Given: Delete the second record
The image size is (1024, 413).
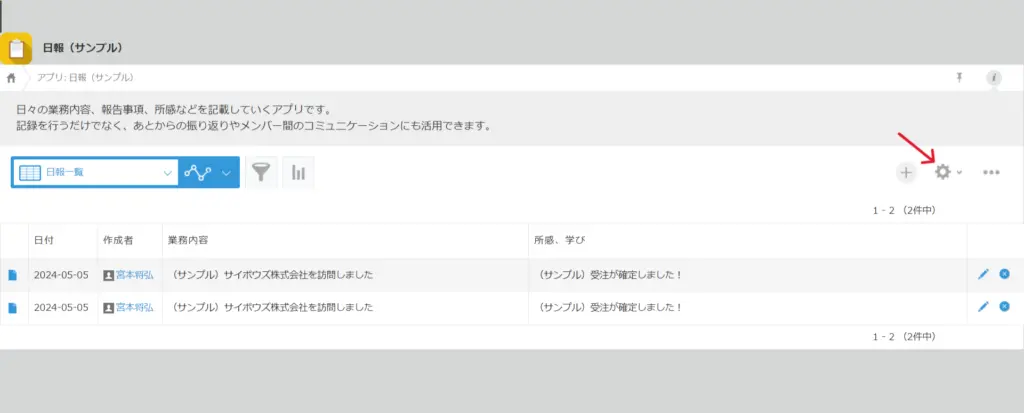Looking at the screenshot, I should pyautogui.click(x=1004, y=307).
